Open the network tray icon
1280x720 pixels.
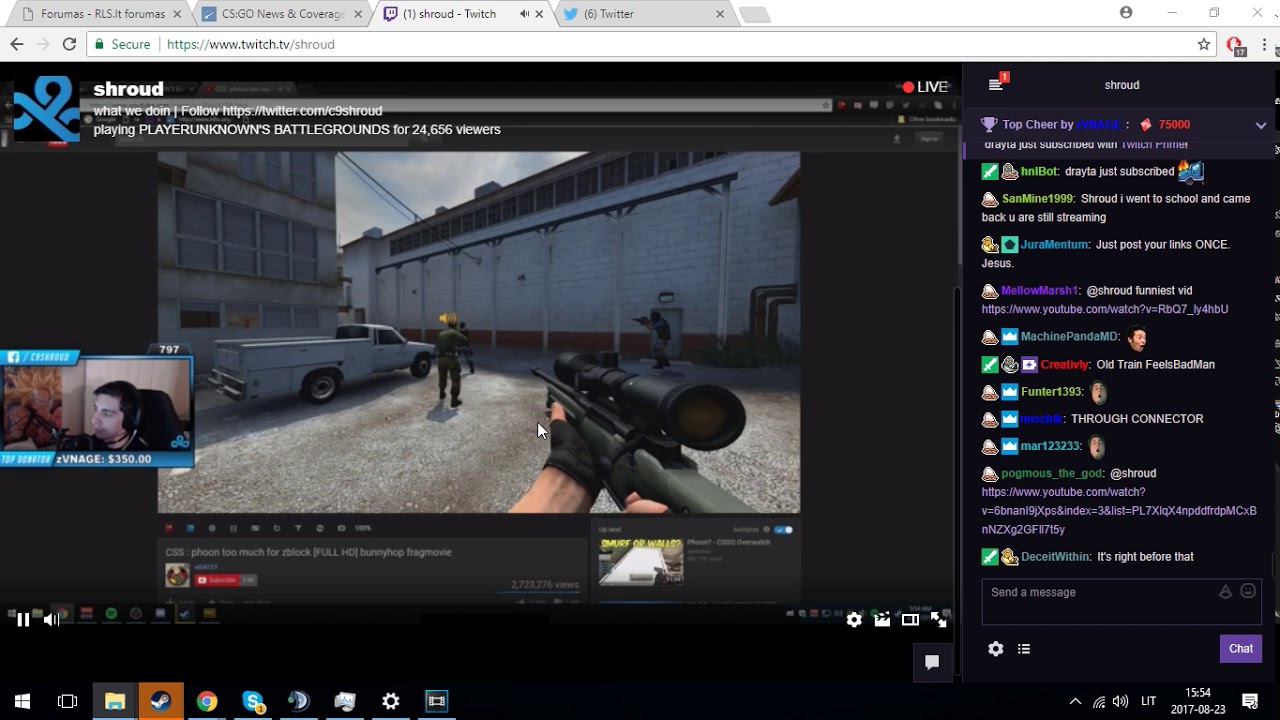[1099, 701]
